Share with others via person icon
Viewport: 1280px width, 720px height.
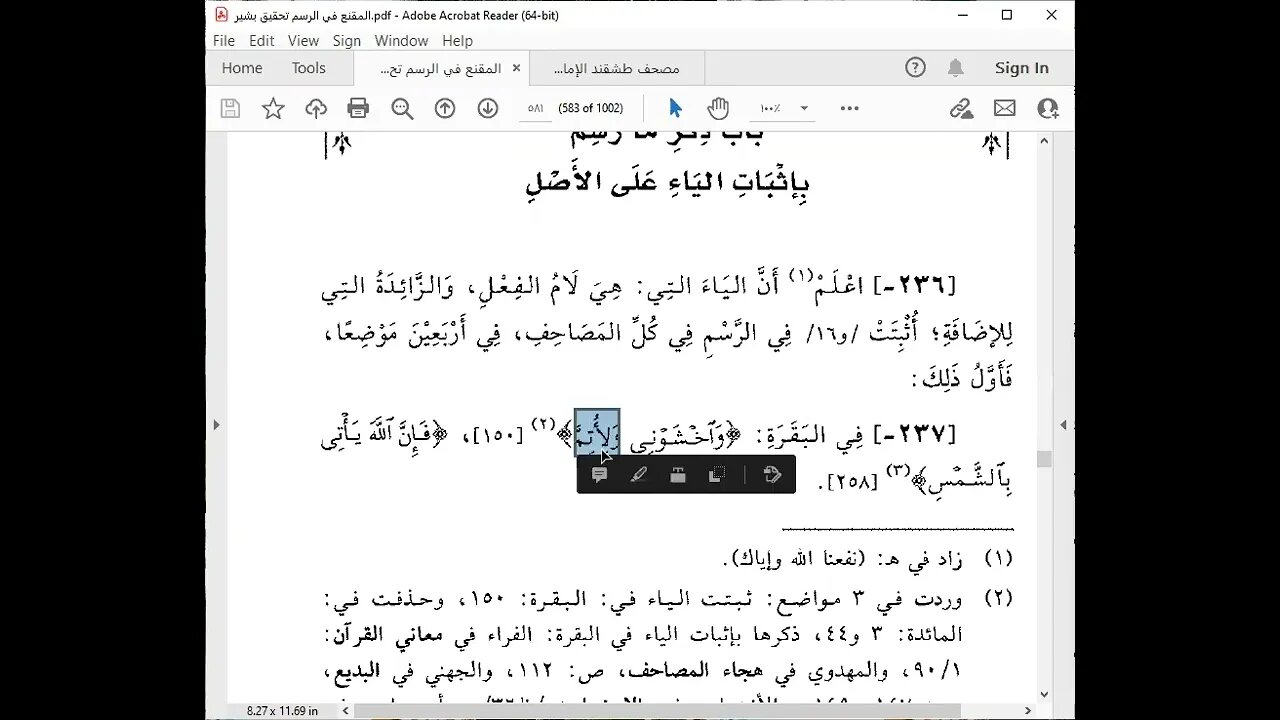pos(1047,108)
